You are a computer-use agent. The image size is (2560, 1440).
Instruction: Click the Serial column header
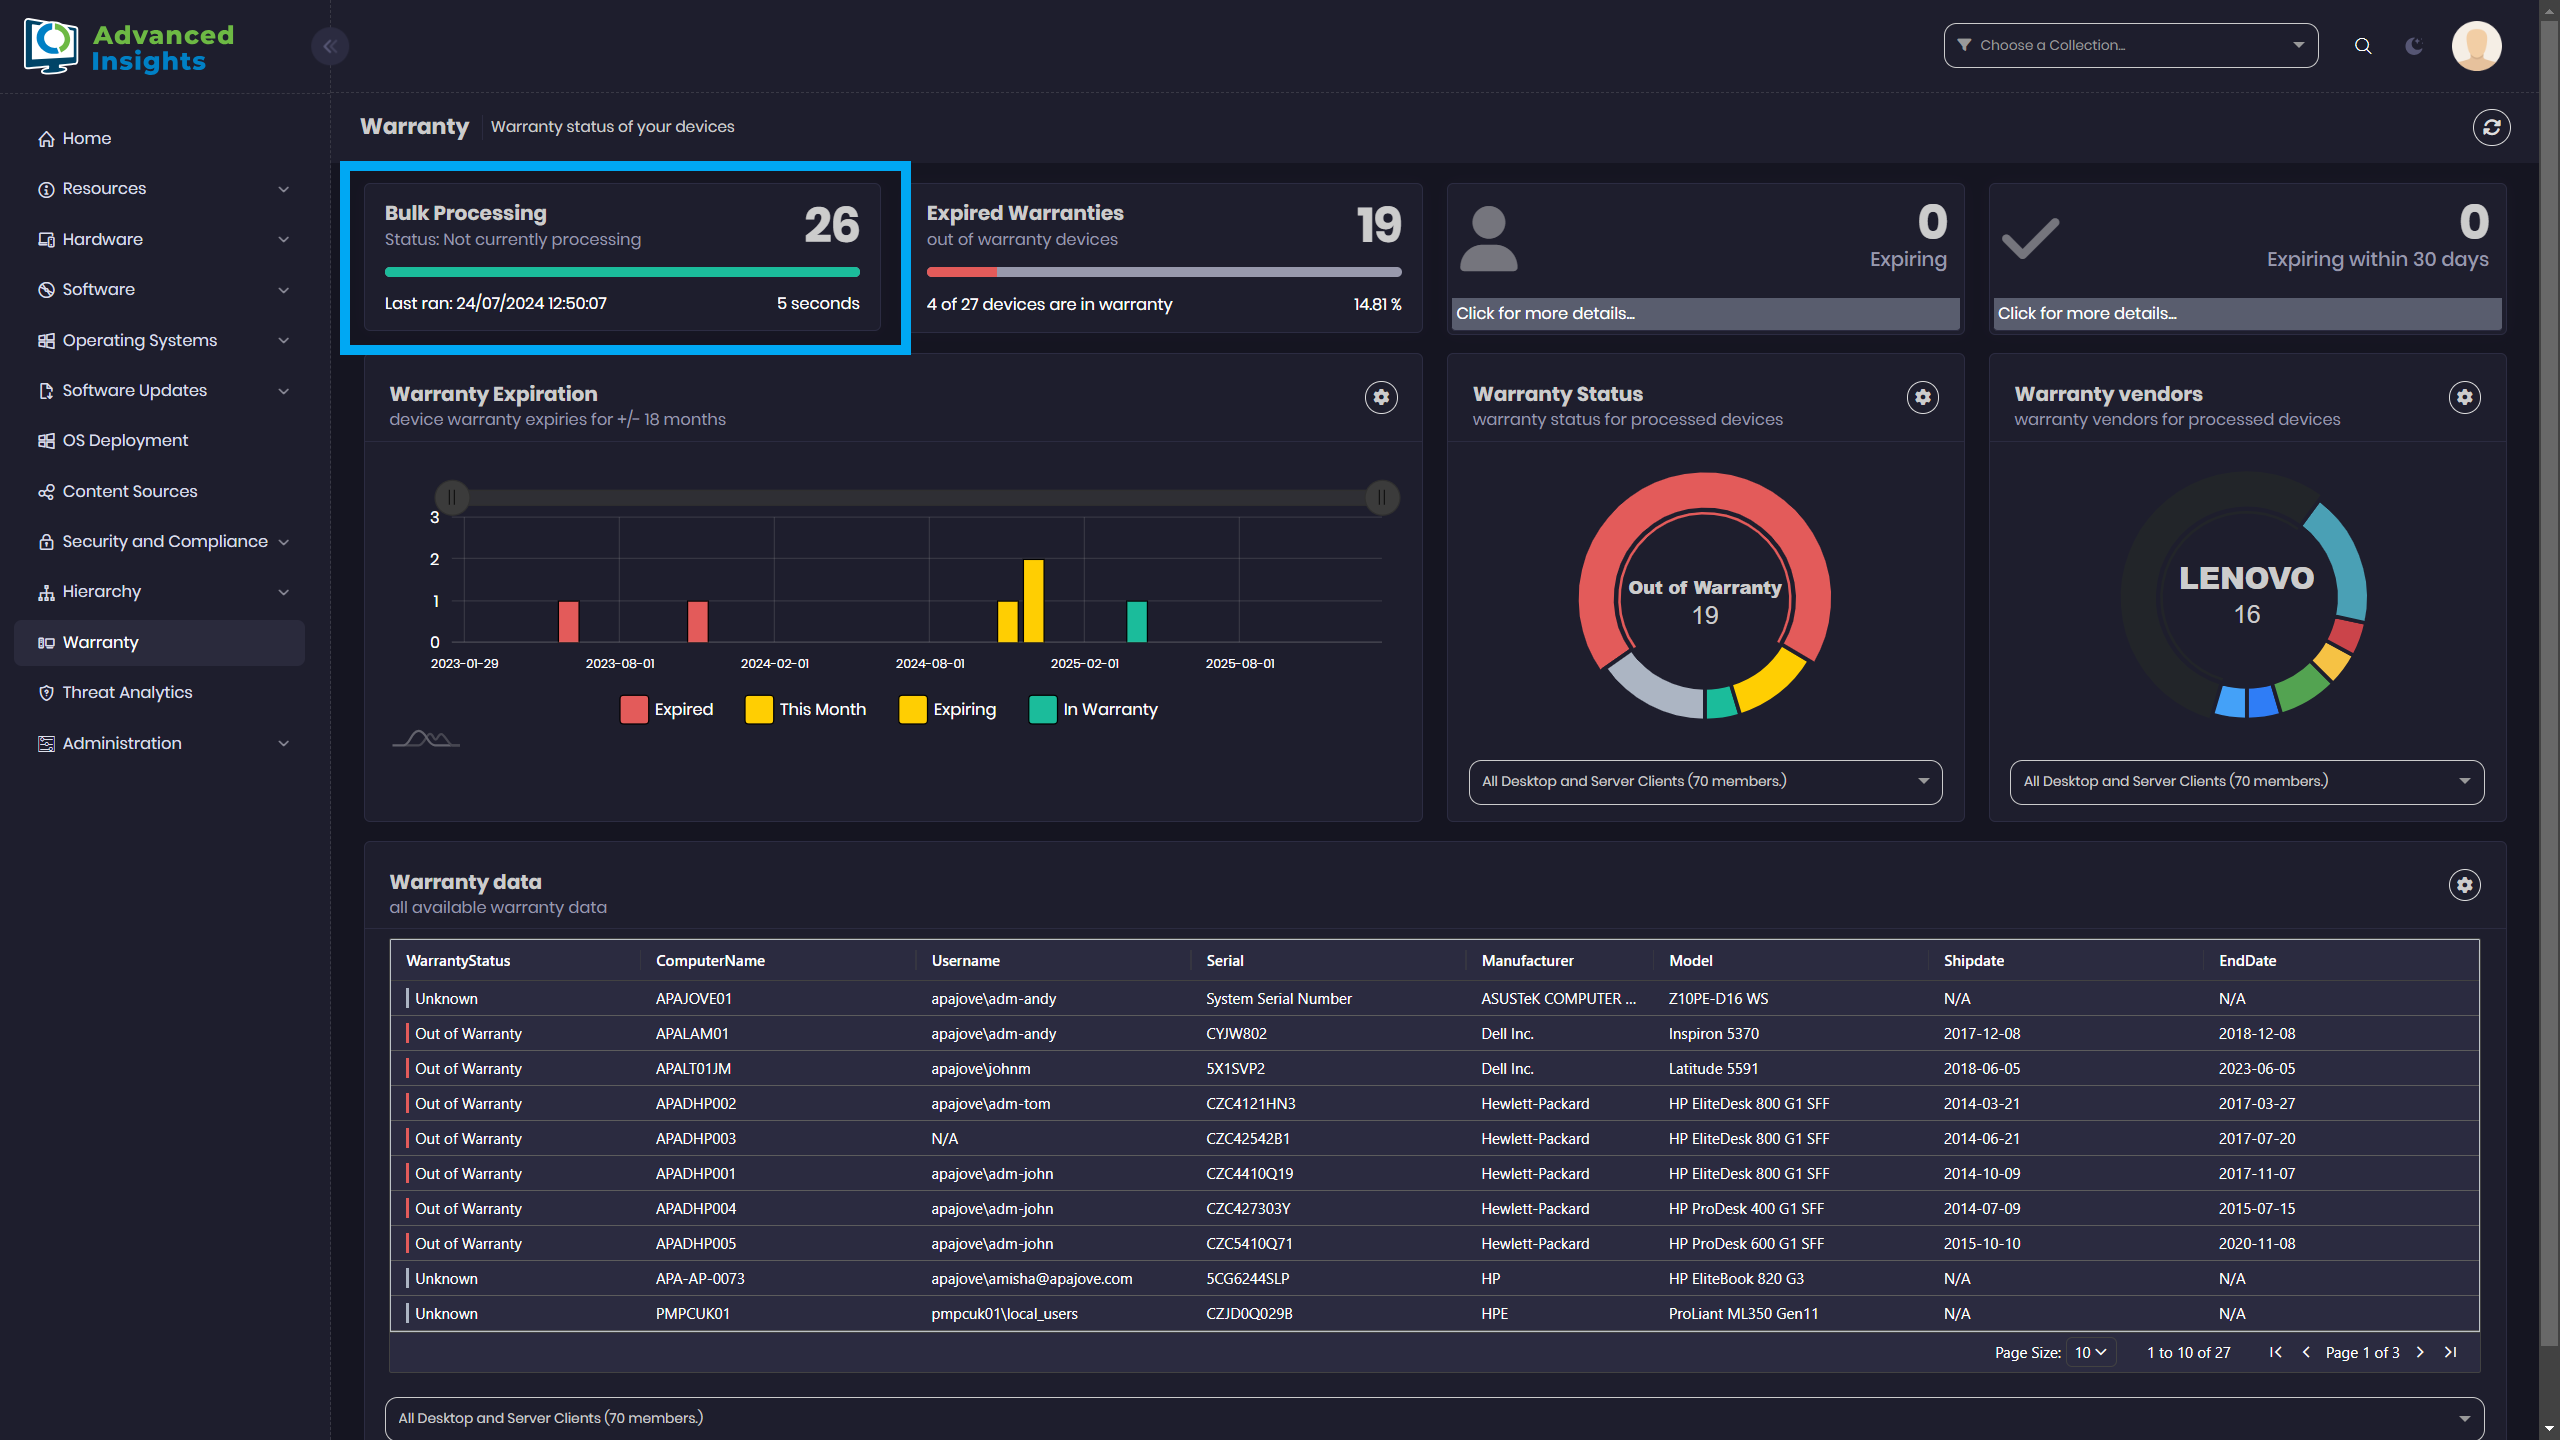pos(1224,960)
